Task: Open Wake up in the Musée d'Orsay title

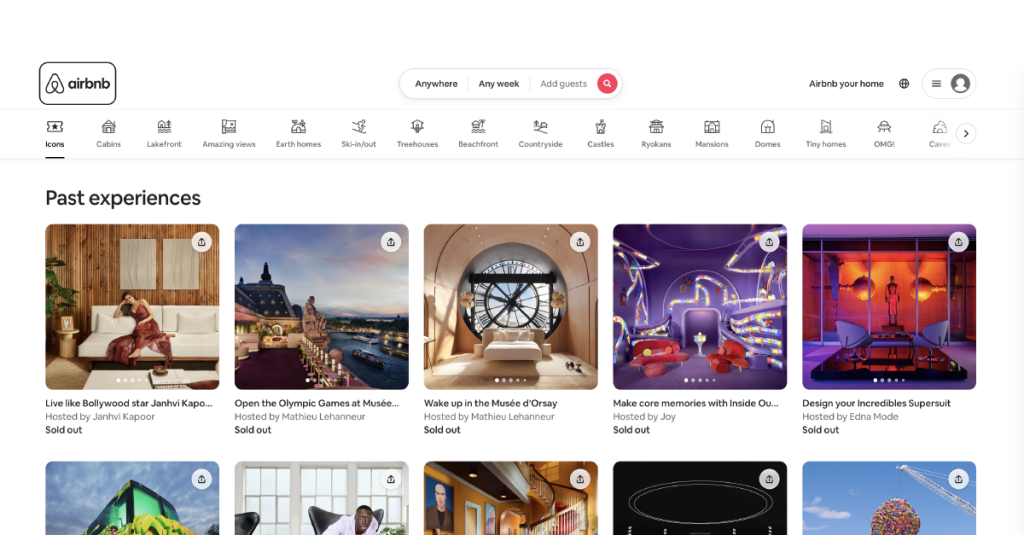Action: (x=490, y=403)
